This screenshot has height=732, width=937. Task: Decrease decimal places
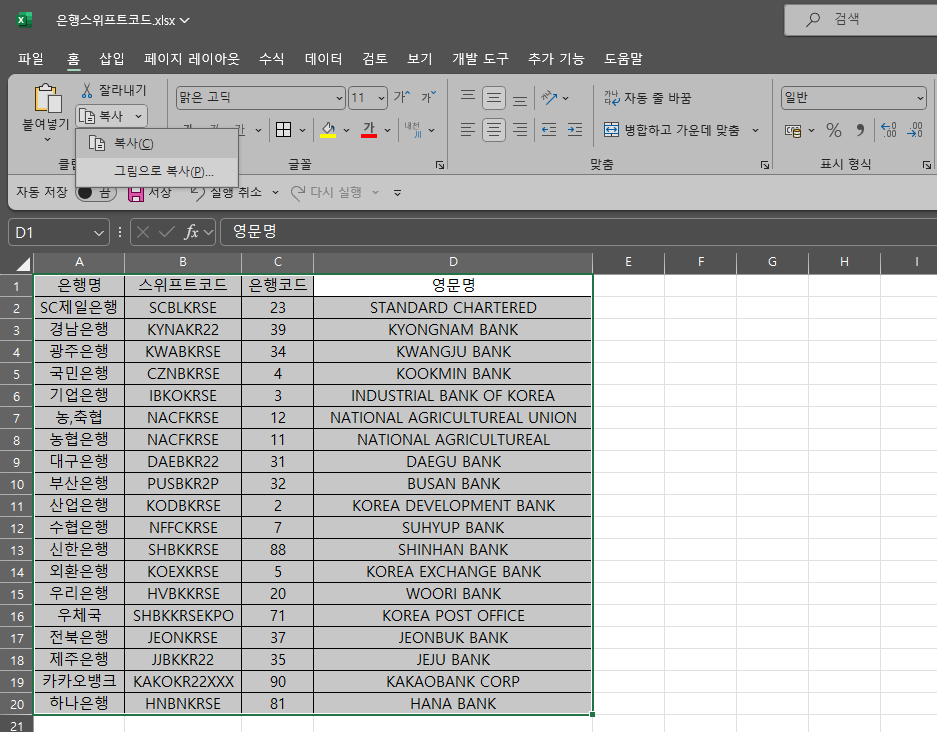pos(915,130)
